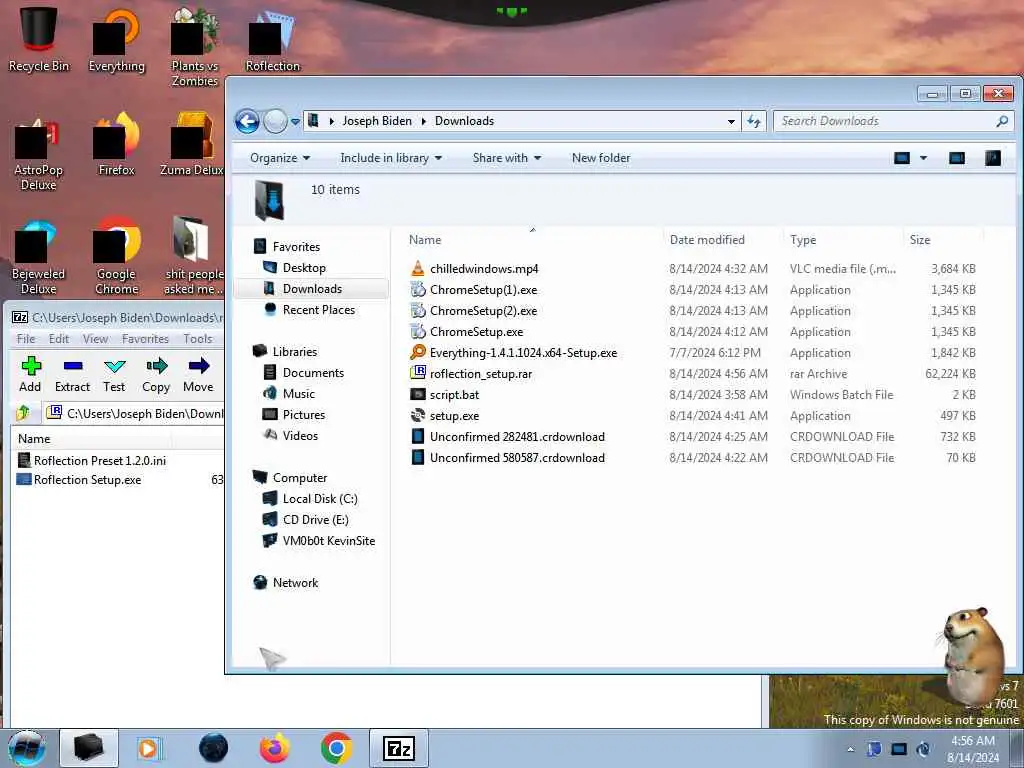The height and width of the screenshot is (768, 1024).
Task: Select Unconfirmed 282481.crdownload file
Action: [x=517, y=436]
